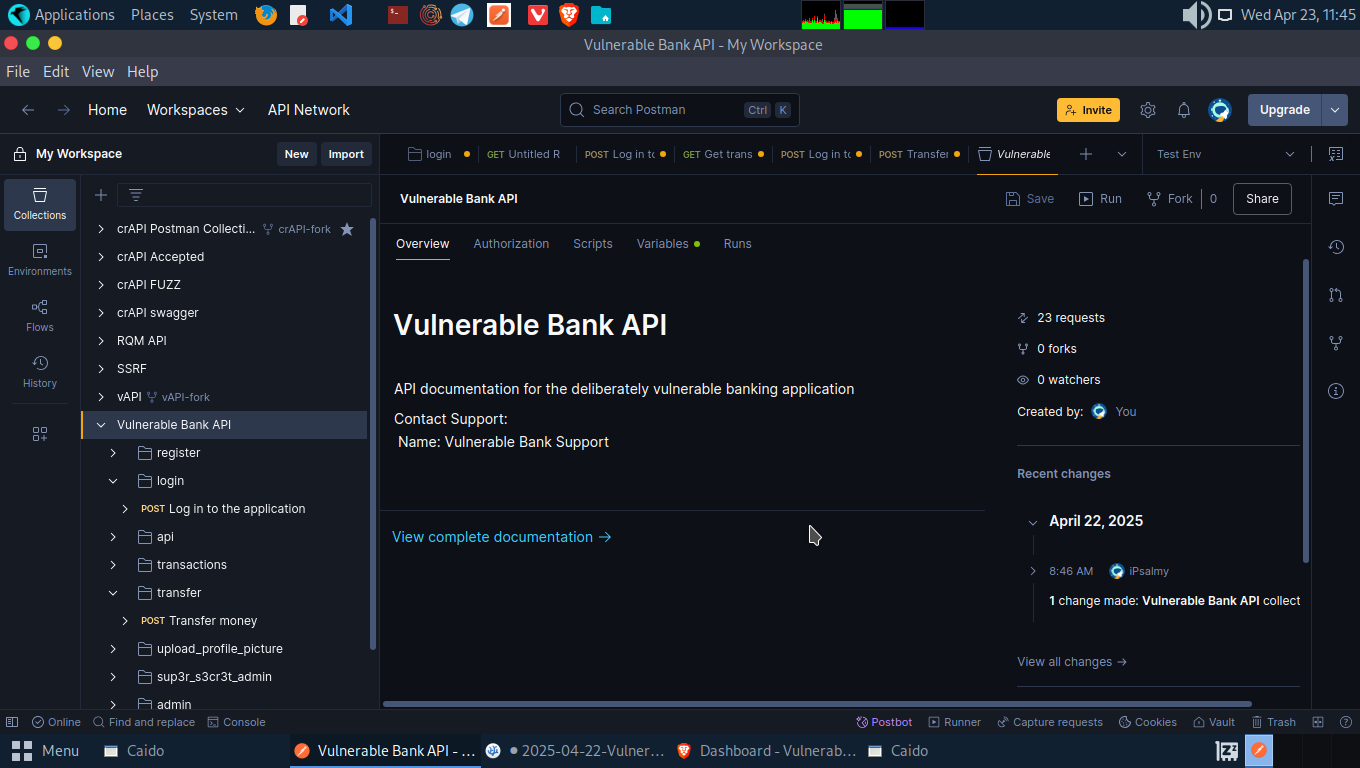Open the View menu
Image resolution: width=1360 pixels, height=768 pixels.
[98, 72]
